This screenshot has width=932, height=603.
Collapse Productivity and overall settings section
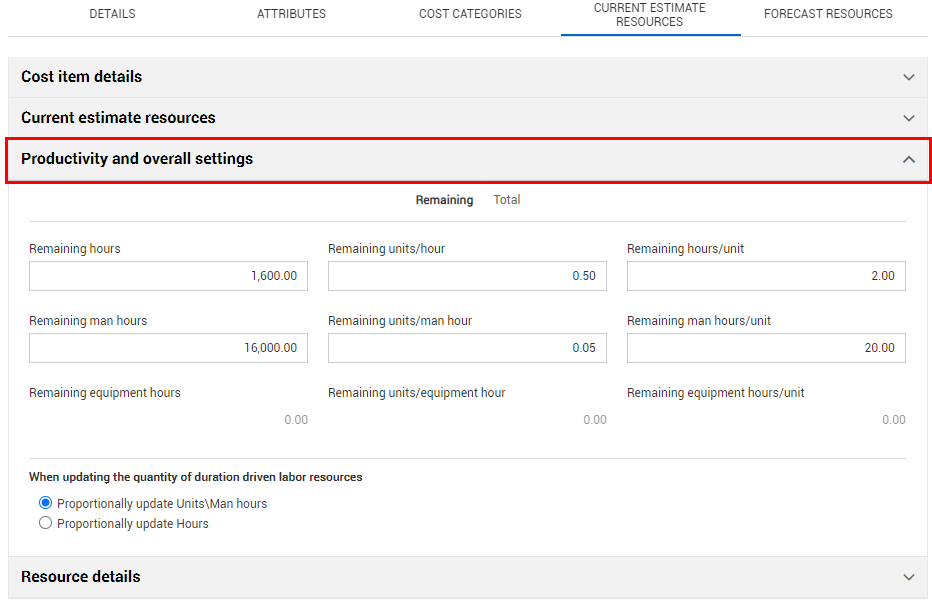tap(908, 159)
